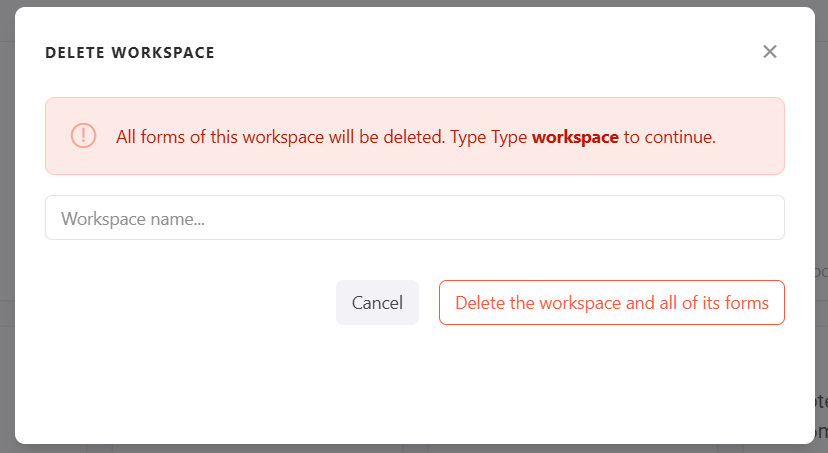
Task: Click the 'Workspace name...' placeholder text
Action: tap(133, 218)
